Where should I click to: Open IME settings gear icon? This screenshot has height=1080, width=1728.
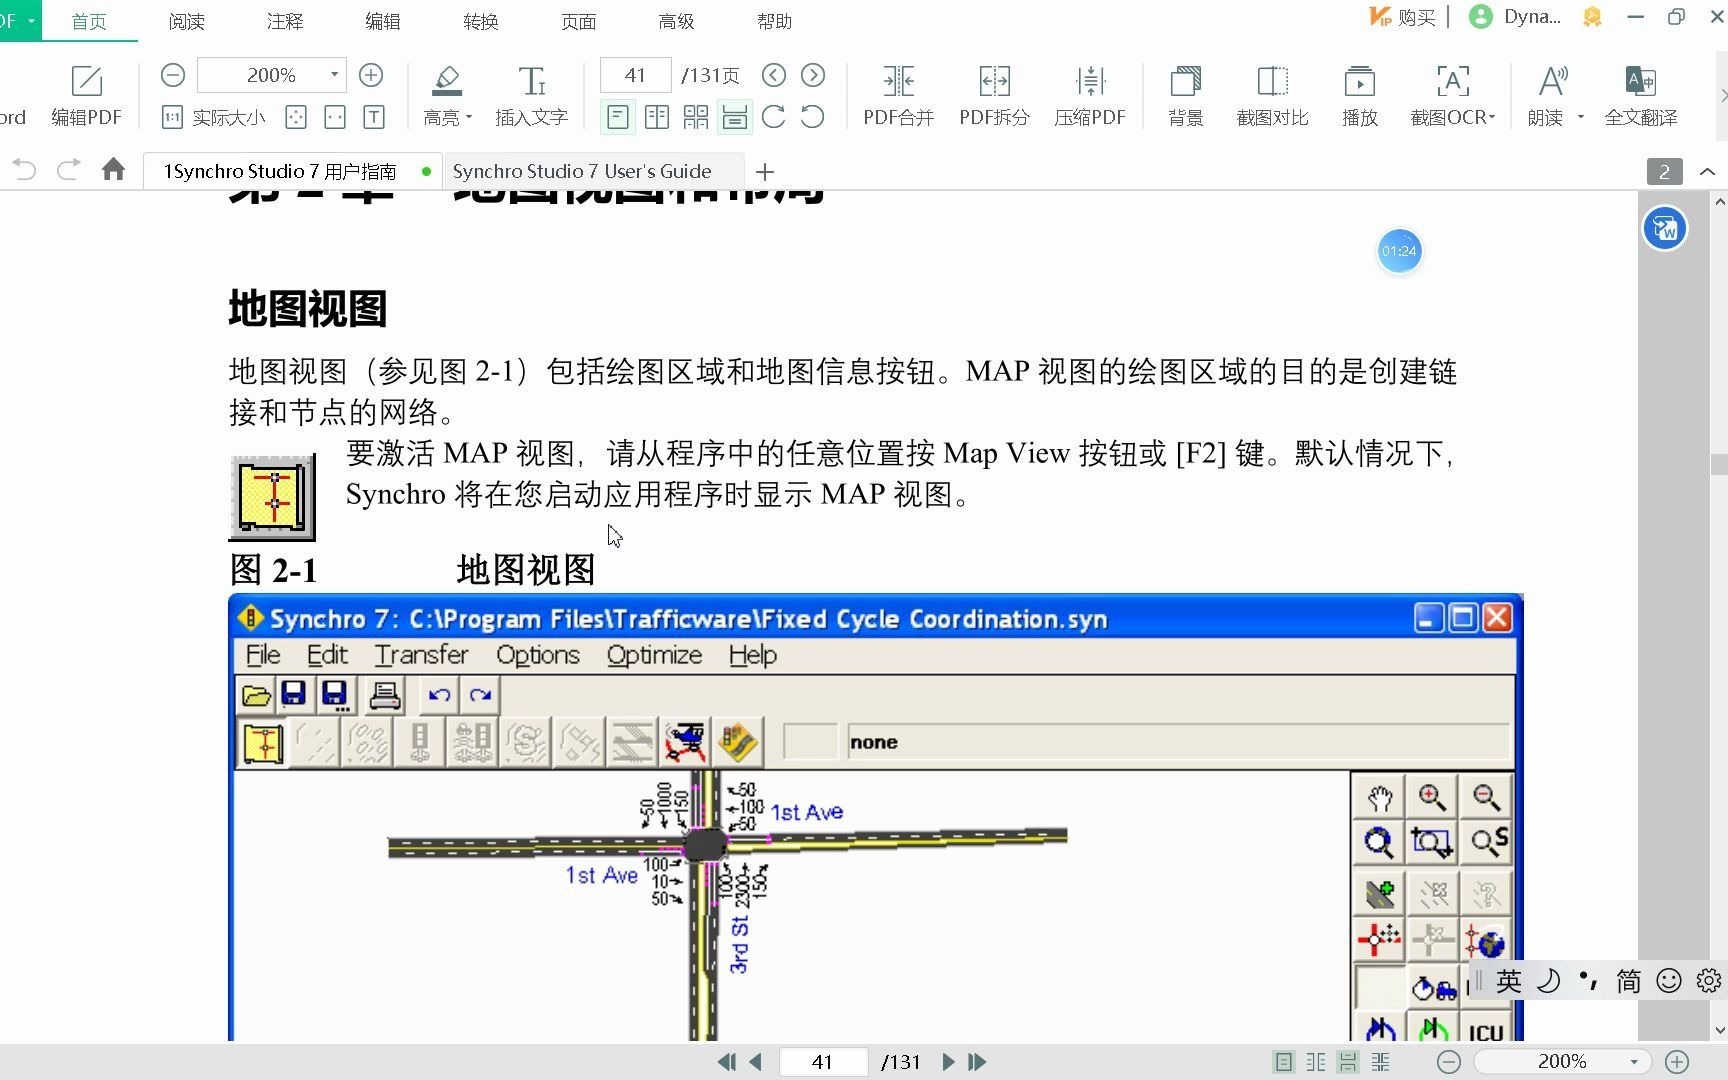coord(1709,981)
